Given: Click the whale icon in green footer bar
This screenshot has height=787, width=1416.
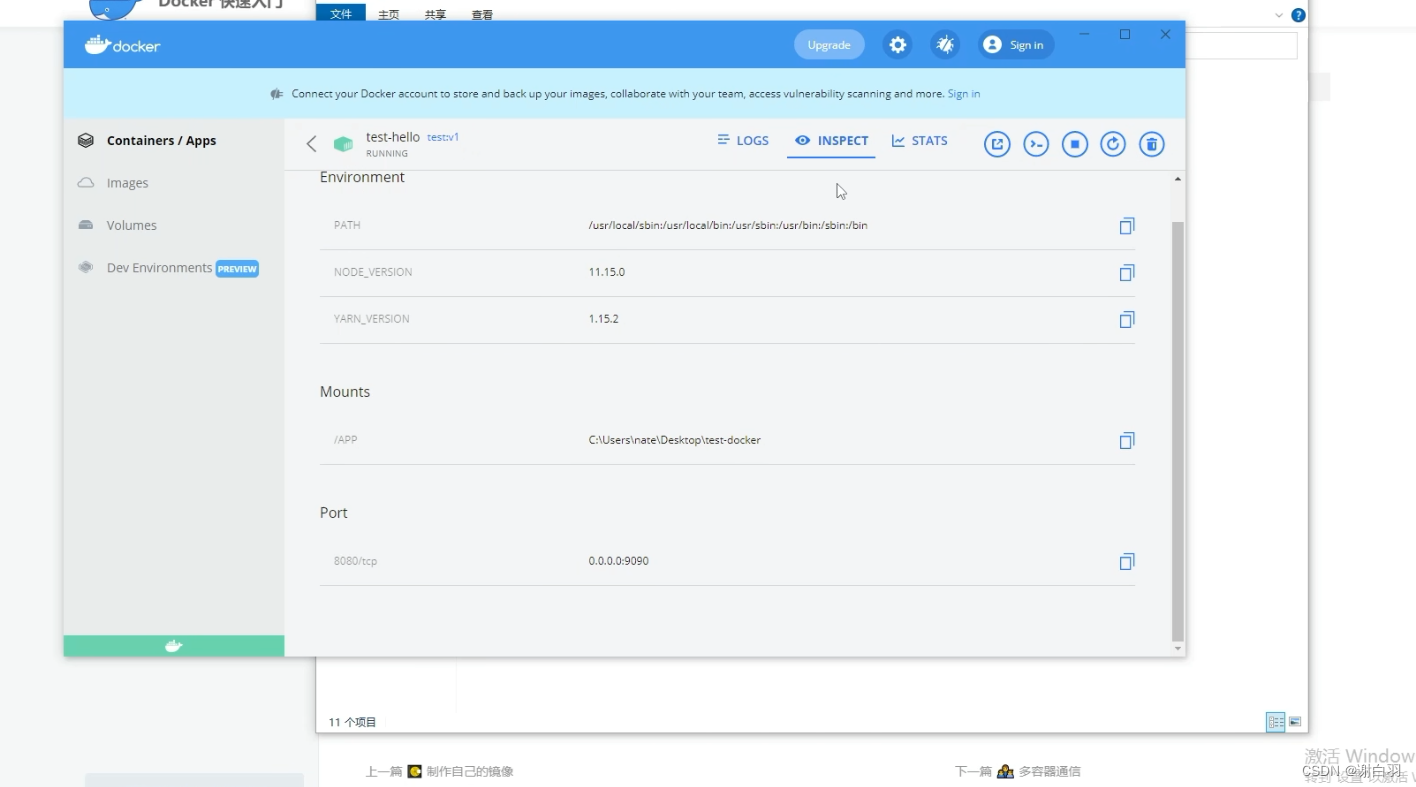Looking at the screenshot, I should point(173,646).
